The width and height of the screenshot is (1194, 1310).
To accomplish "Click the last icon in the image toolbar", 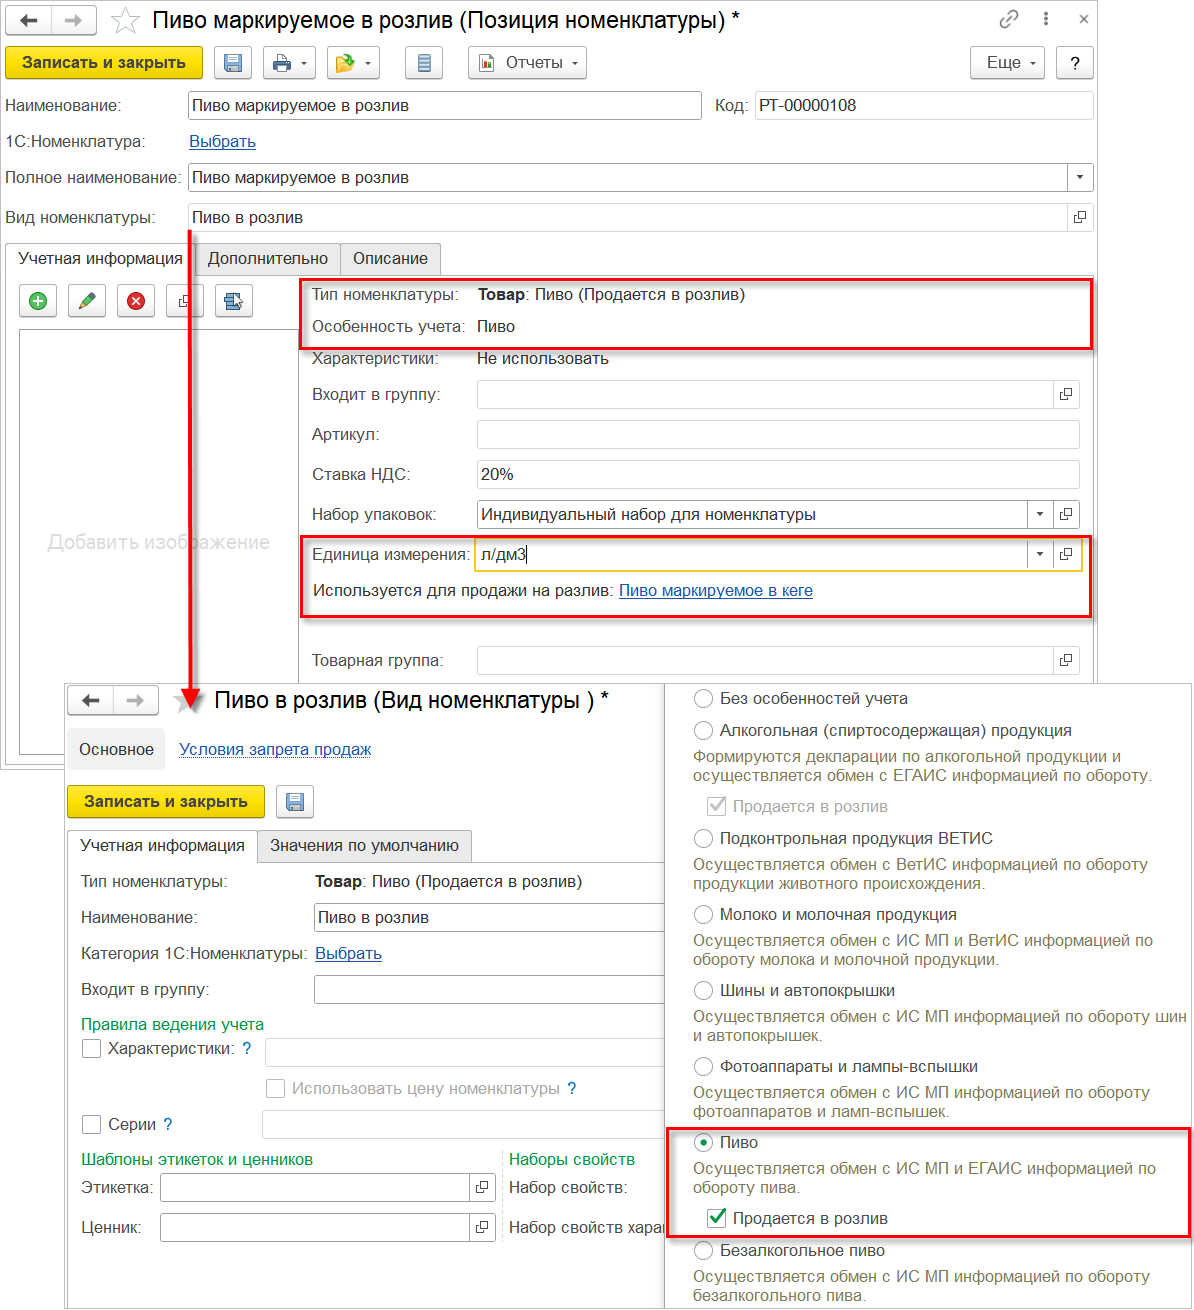I will 233,300.
